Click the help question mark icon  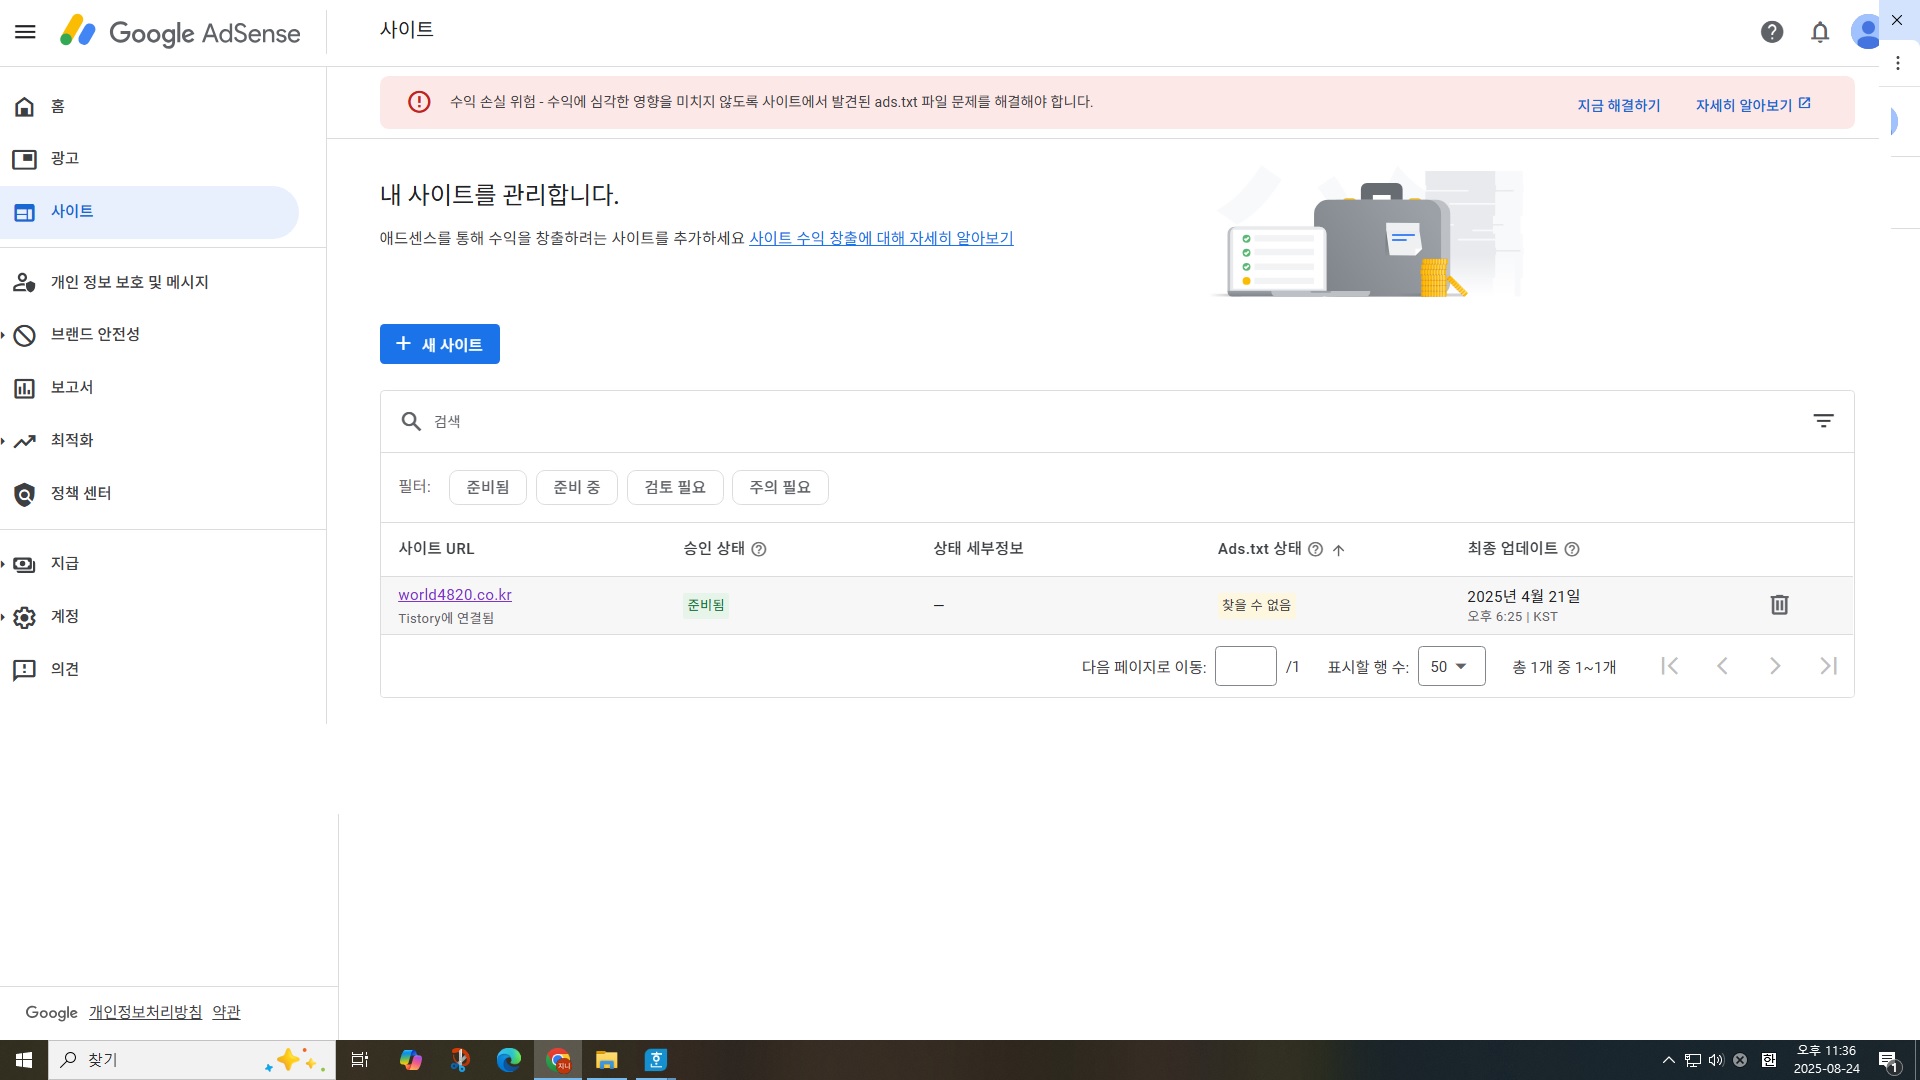click(x=1771, y=32)
